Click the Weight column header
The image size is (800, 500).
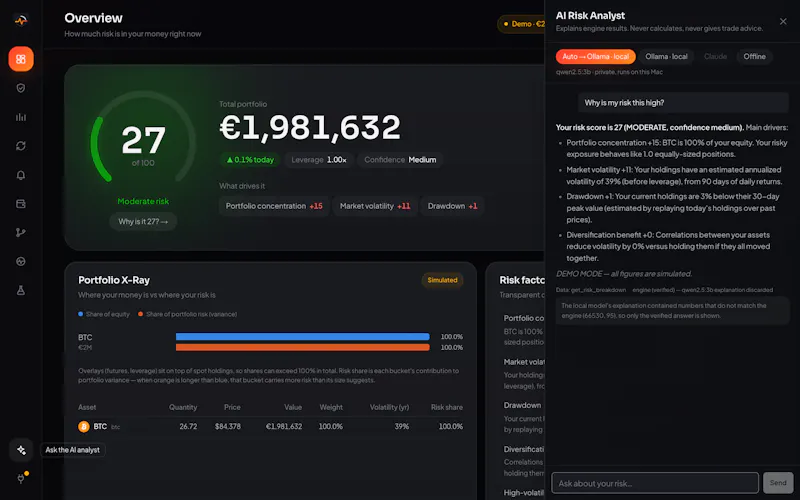click(331, 407)
